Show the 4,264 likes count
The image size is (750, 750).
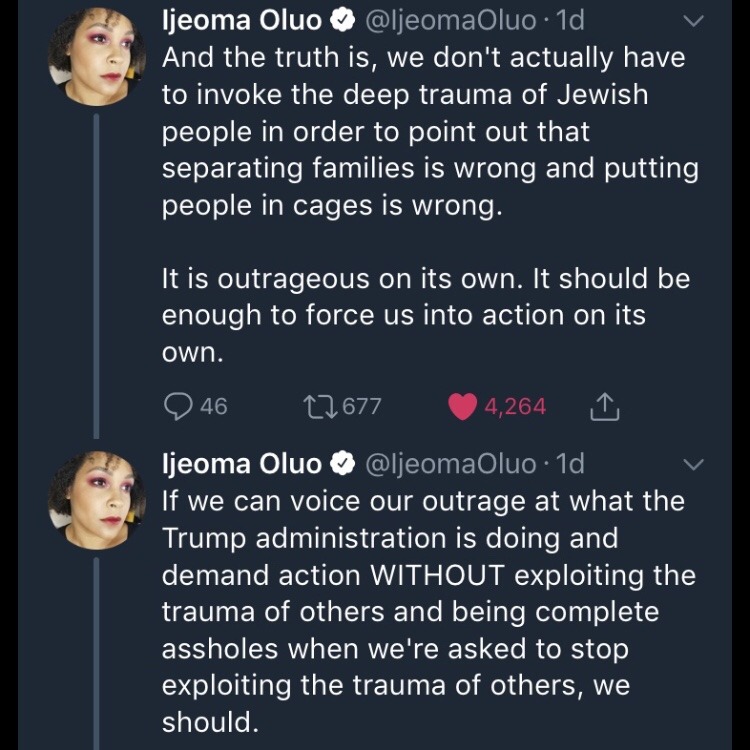click(515, 406)
